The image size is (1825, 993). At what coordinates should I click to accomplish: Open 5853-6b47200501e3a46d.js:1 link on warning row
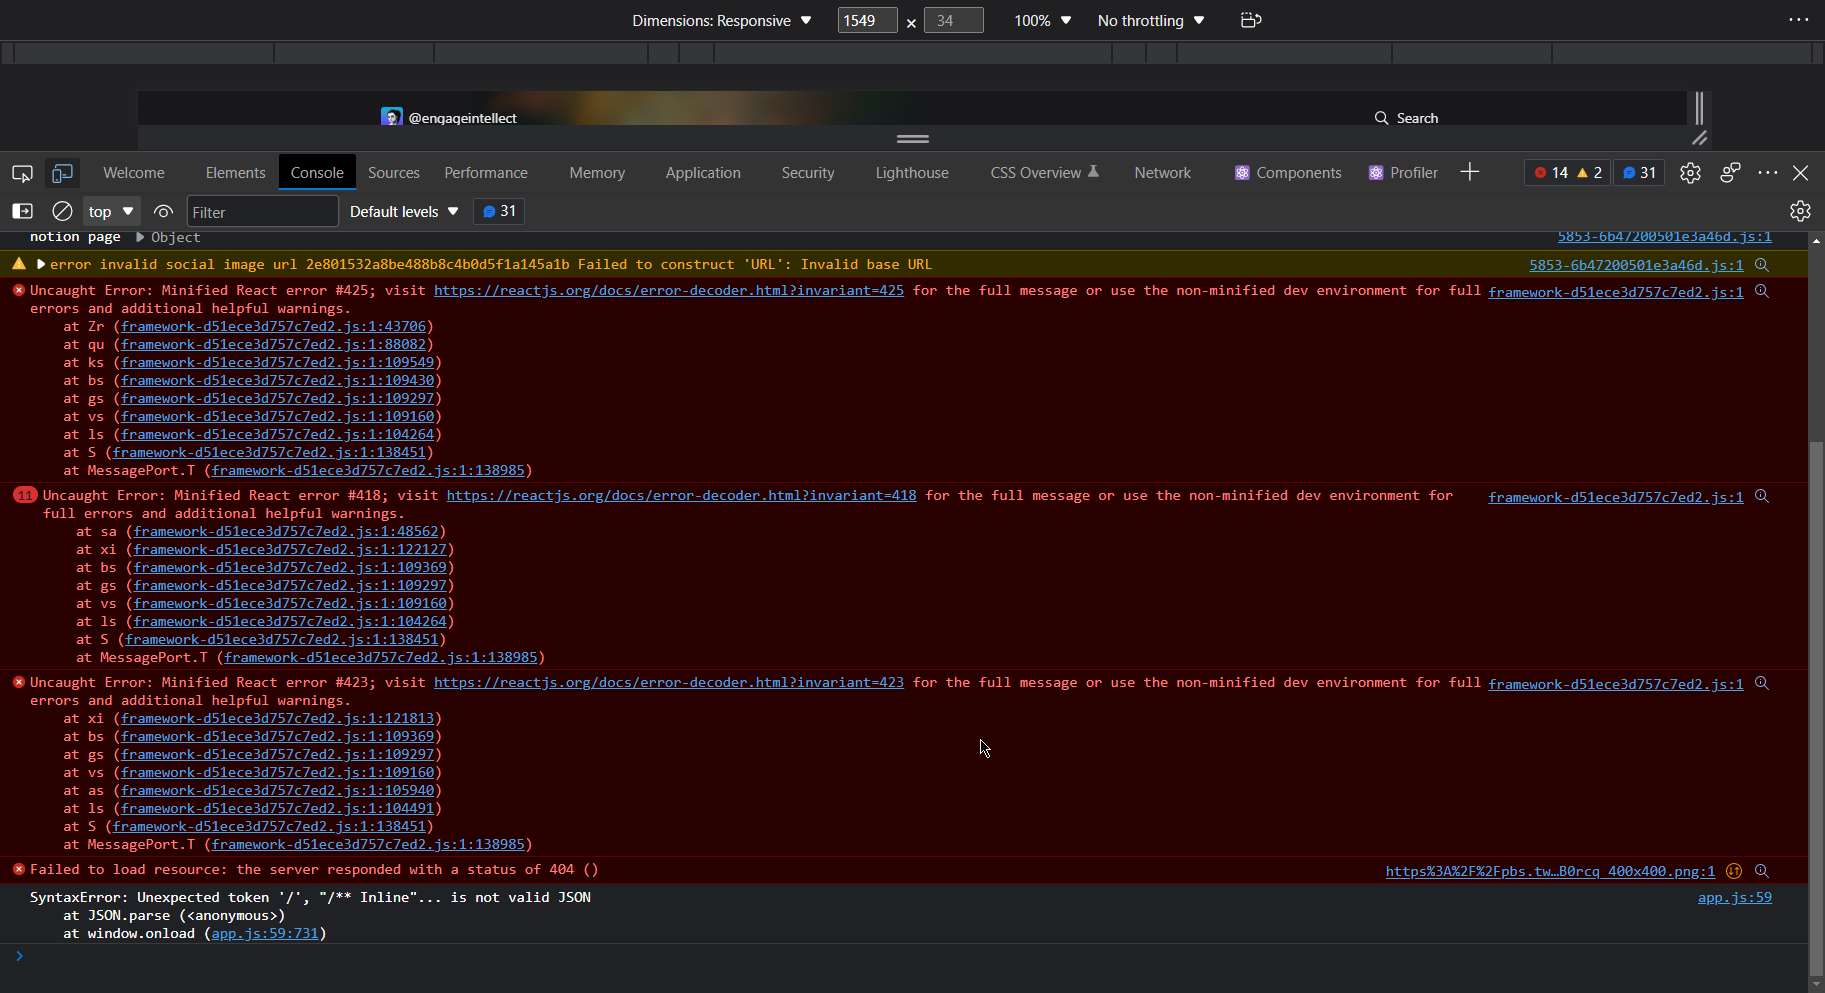1636,265
